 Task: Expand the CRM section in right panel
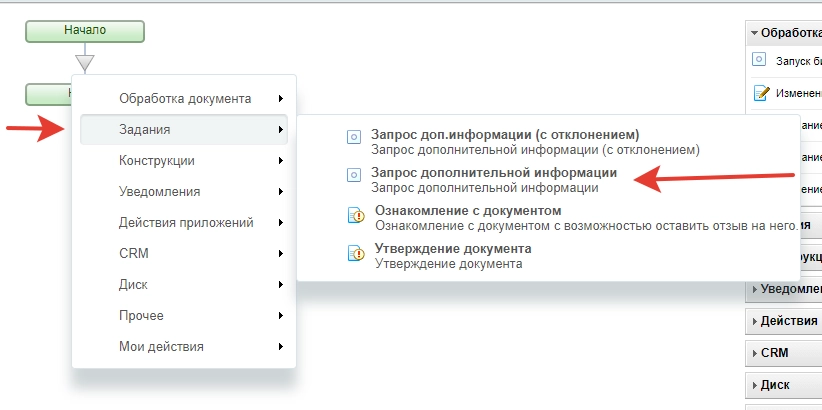pyautogui.click(x=784, y=353)
